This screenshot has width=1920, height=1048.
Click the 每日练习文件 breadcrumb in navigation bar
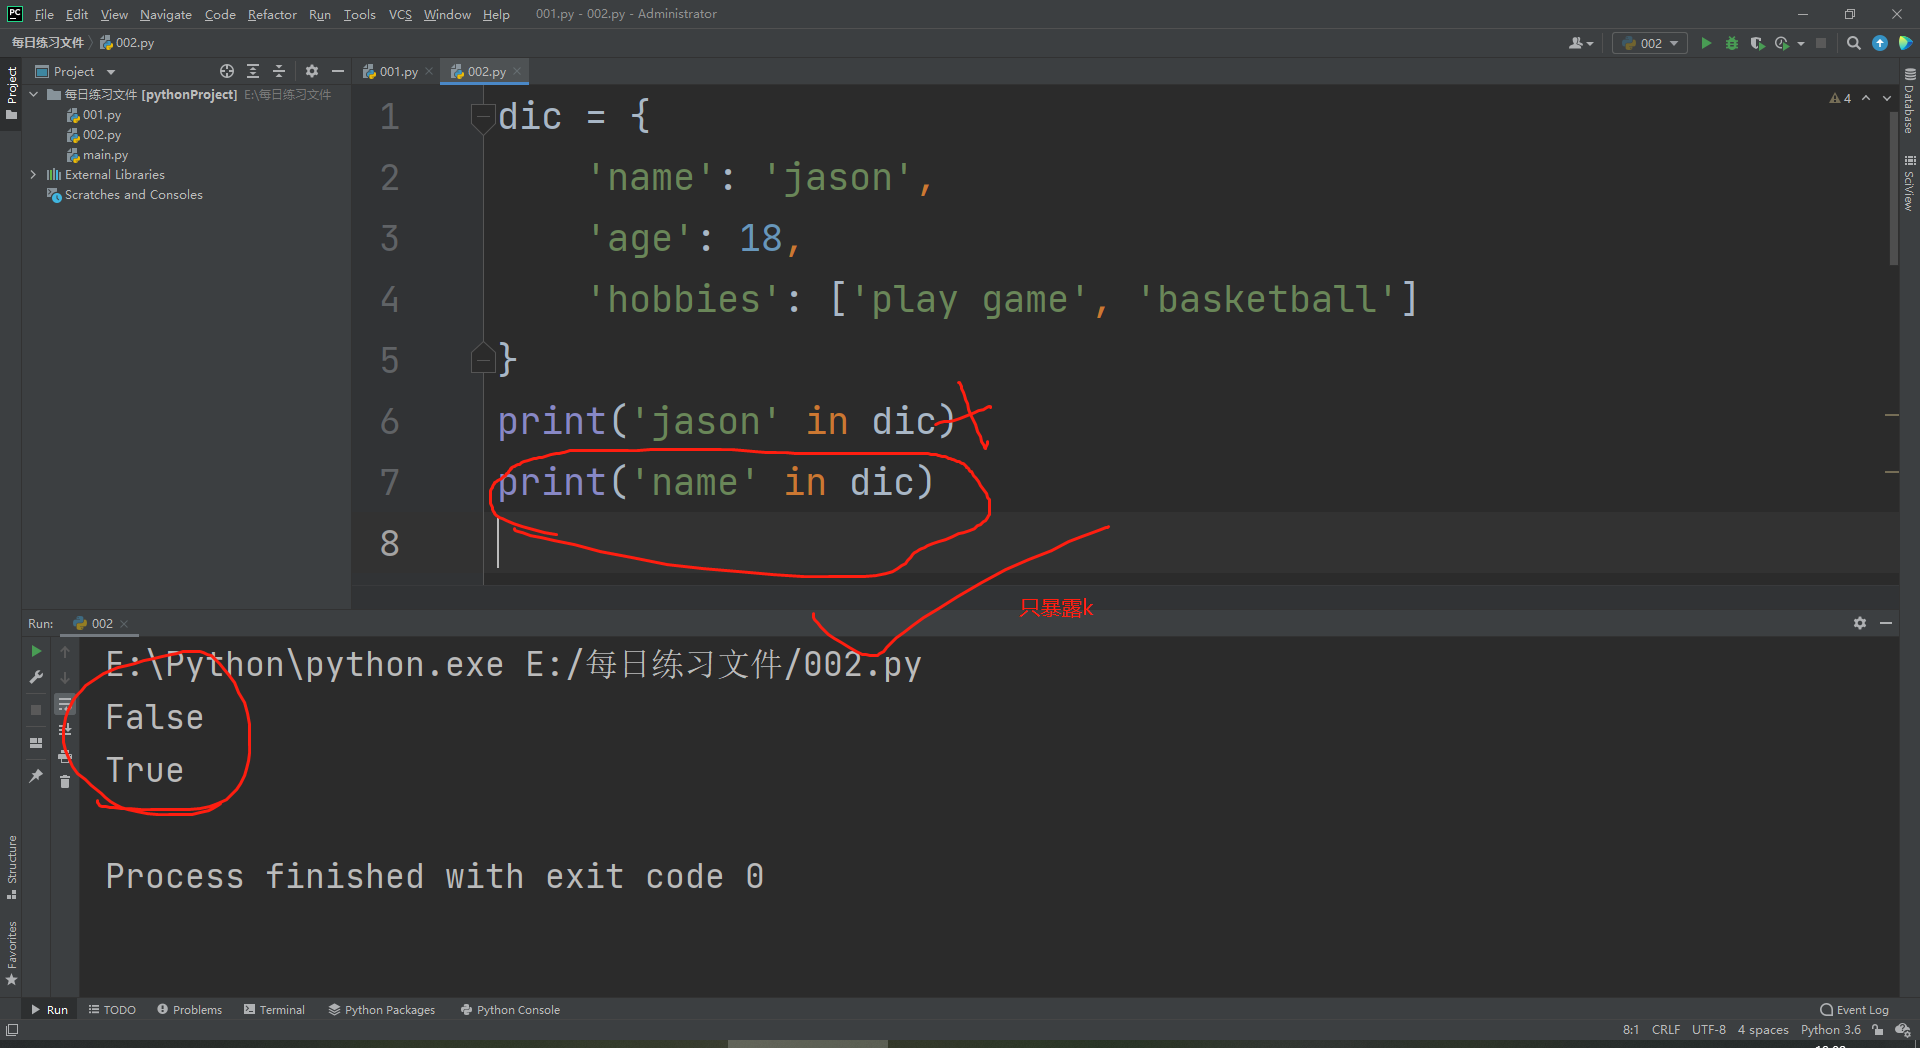[x=47, y=43]
